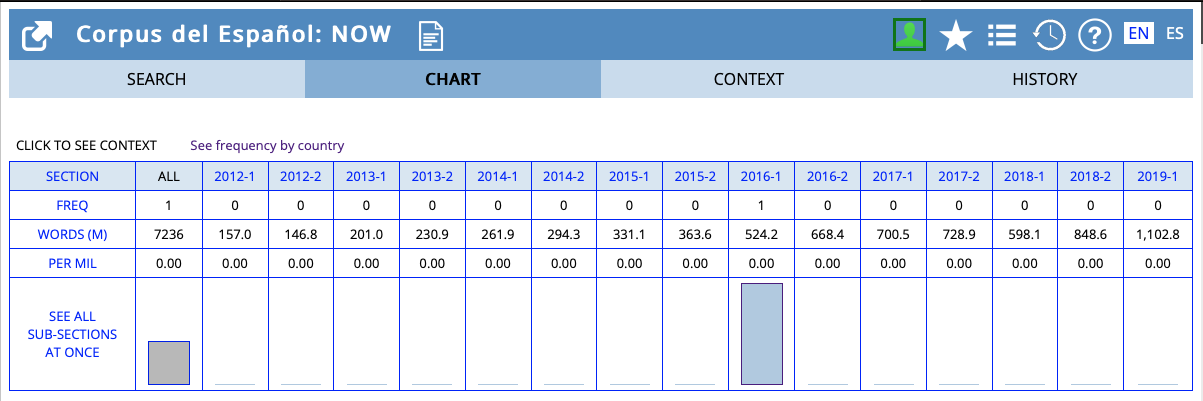Open the 2013-1 section column
Screen dimensions: 1203x401
click(x=367, y=176)
